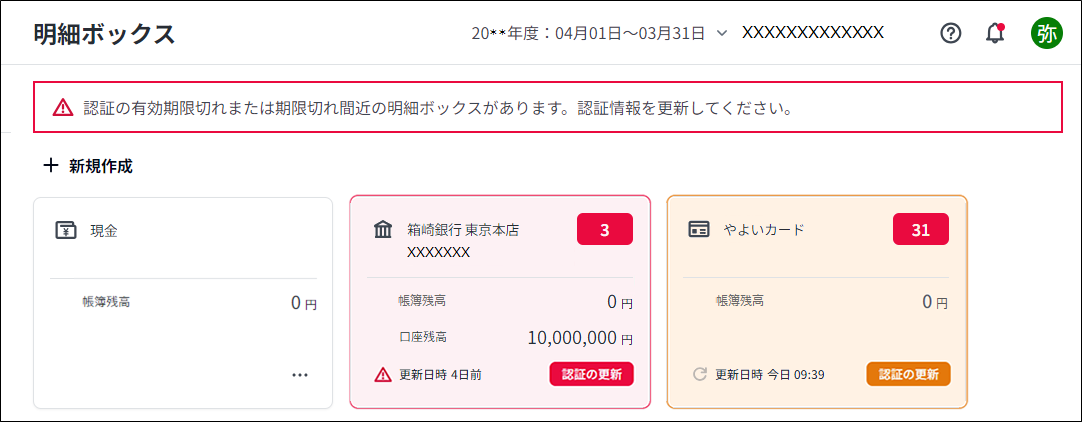Click the 現金 cash wallet icon
1082x422 pixels.
66,230
